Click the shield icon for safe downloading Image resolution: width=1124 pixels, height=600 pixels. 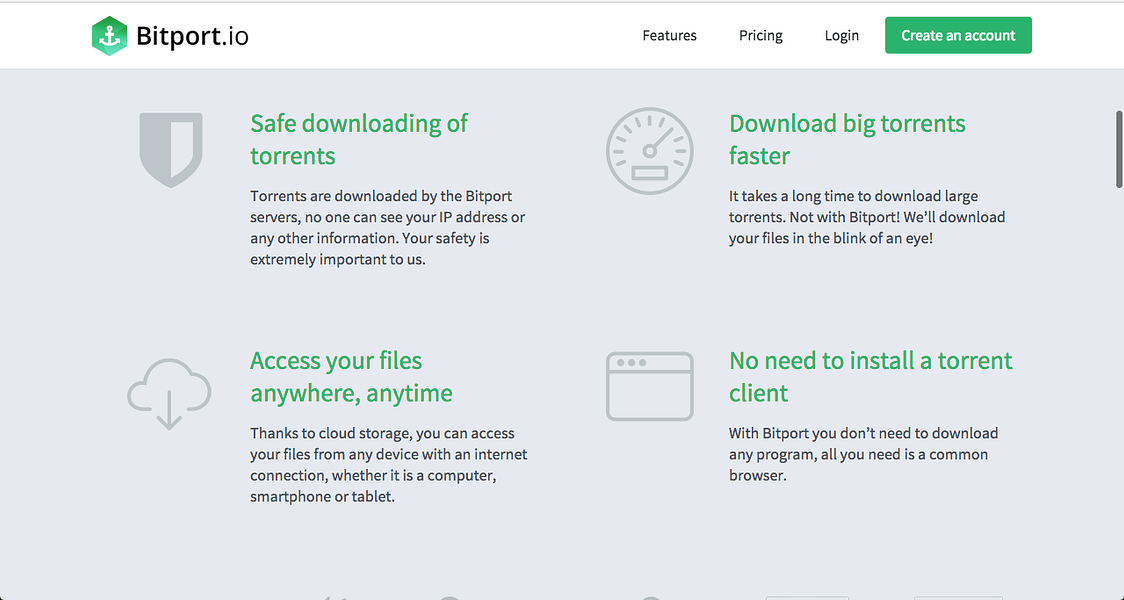click(171, 150)
